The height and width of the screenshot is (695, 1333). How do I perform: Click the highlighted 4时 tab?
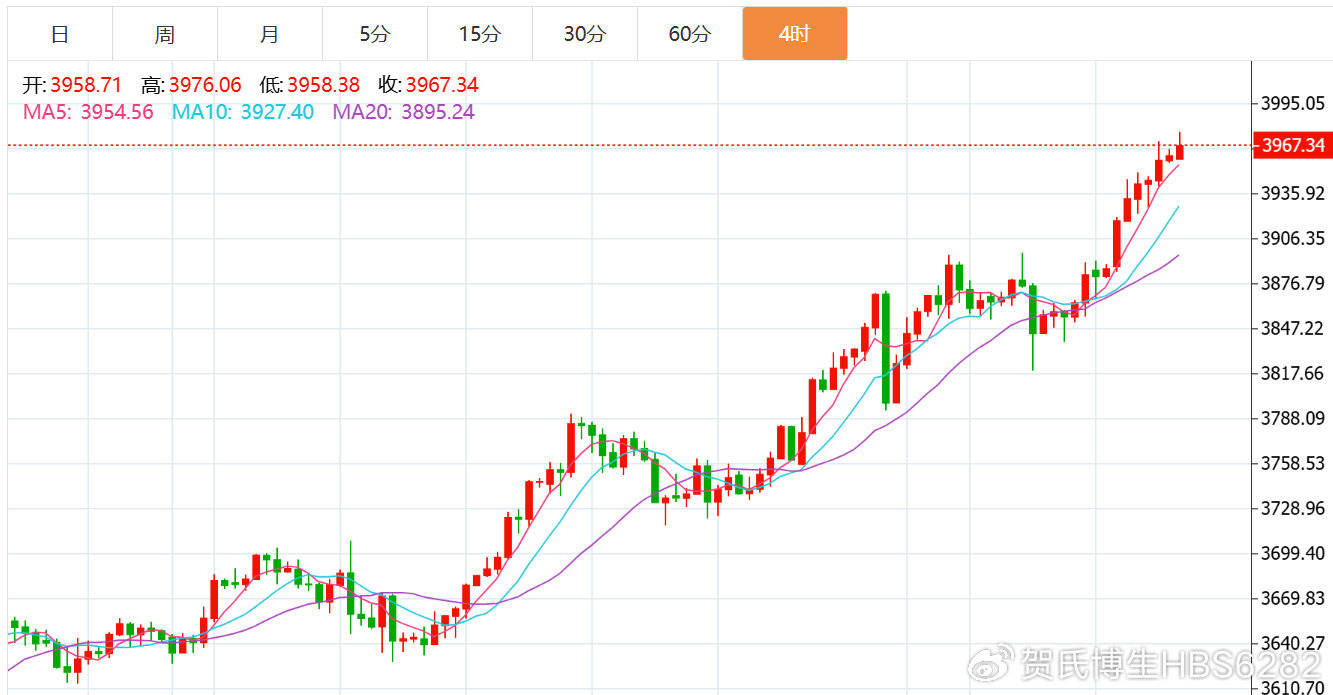point(795,34)
